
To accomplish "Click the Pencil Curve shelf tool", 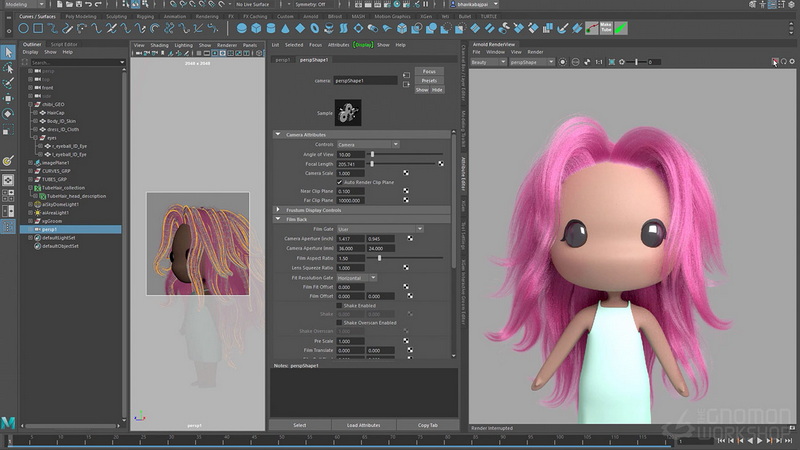I will (67, 29).
